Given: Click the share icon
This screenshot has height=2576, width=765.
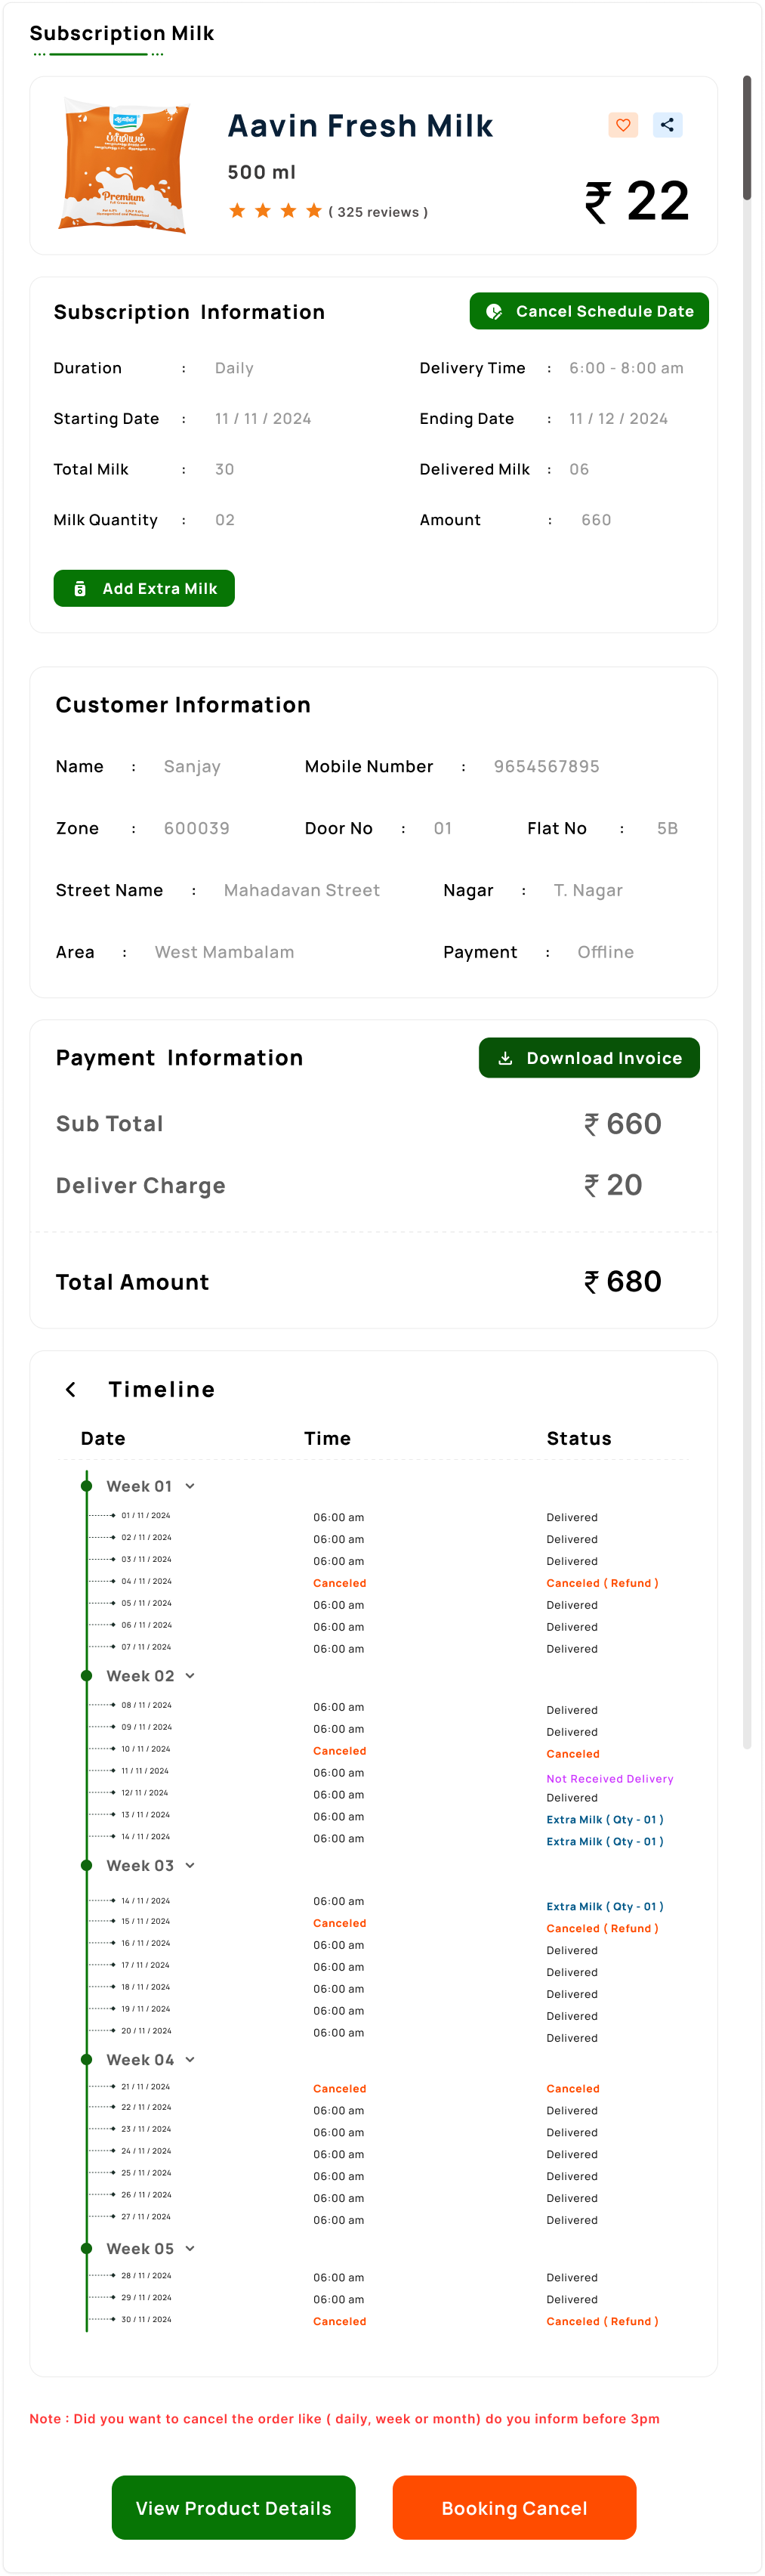Looking at the screenshot, I should 667,125.
